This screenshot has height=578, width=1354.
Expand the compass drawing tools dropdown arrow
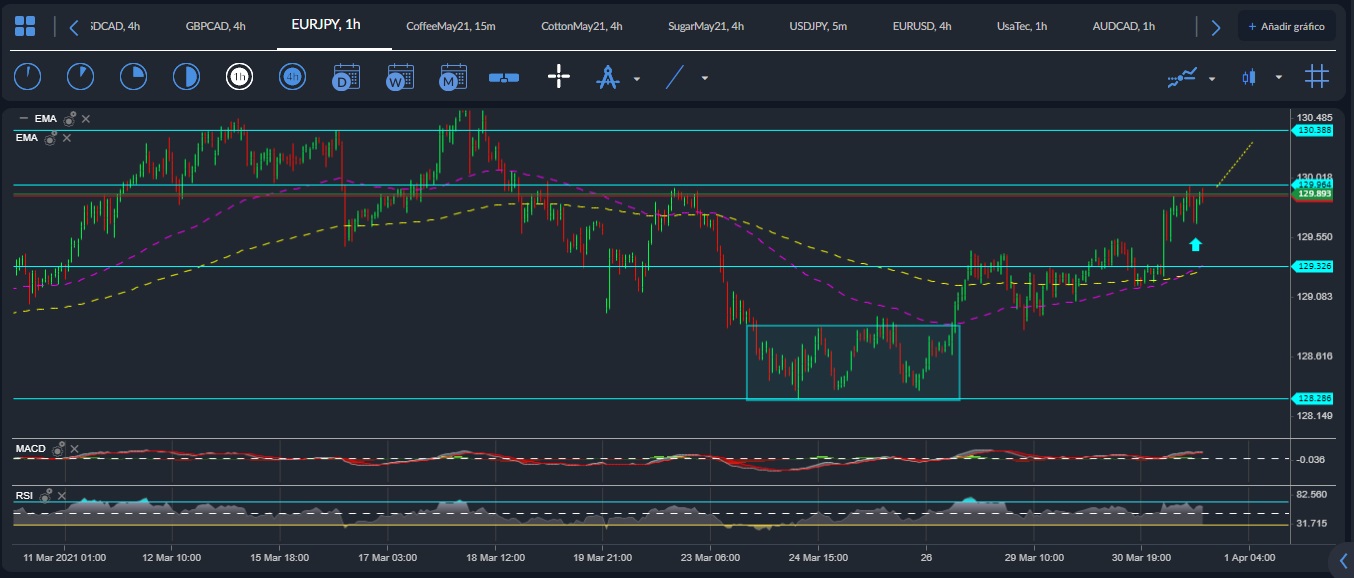pyautogui.click(x=637, y=78)
